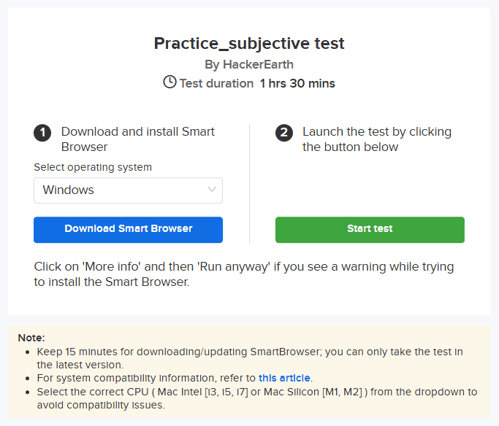Click the '1 hrs 30 mins' duration text
This screenshot has width=499, height=426.
[x=297, y=83]
